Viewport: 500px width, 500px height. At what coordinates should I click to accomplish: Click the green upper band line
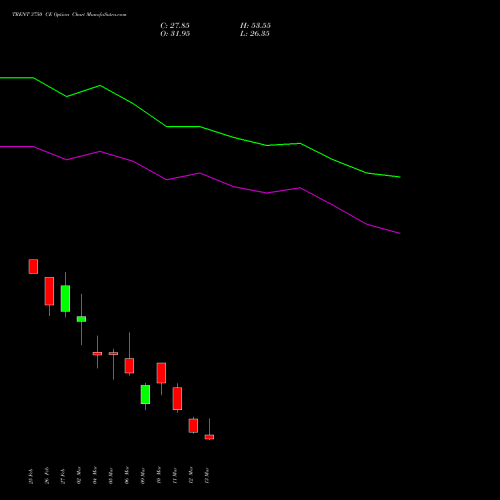[x=200, y=127]
